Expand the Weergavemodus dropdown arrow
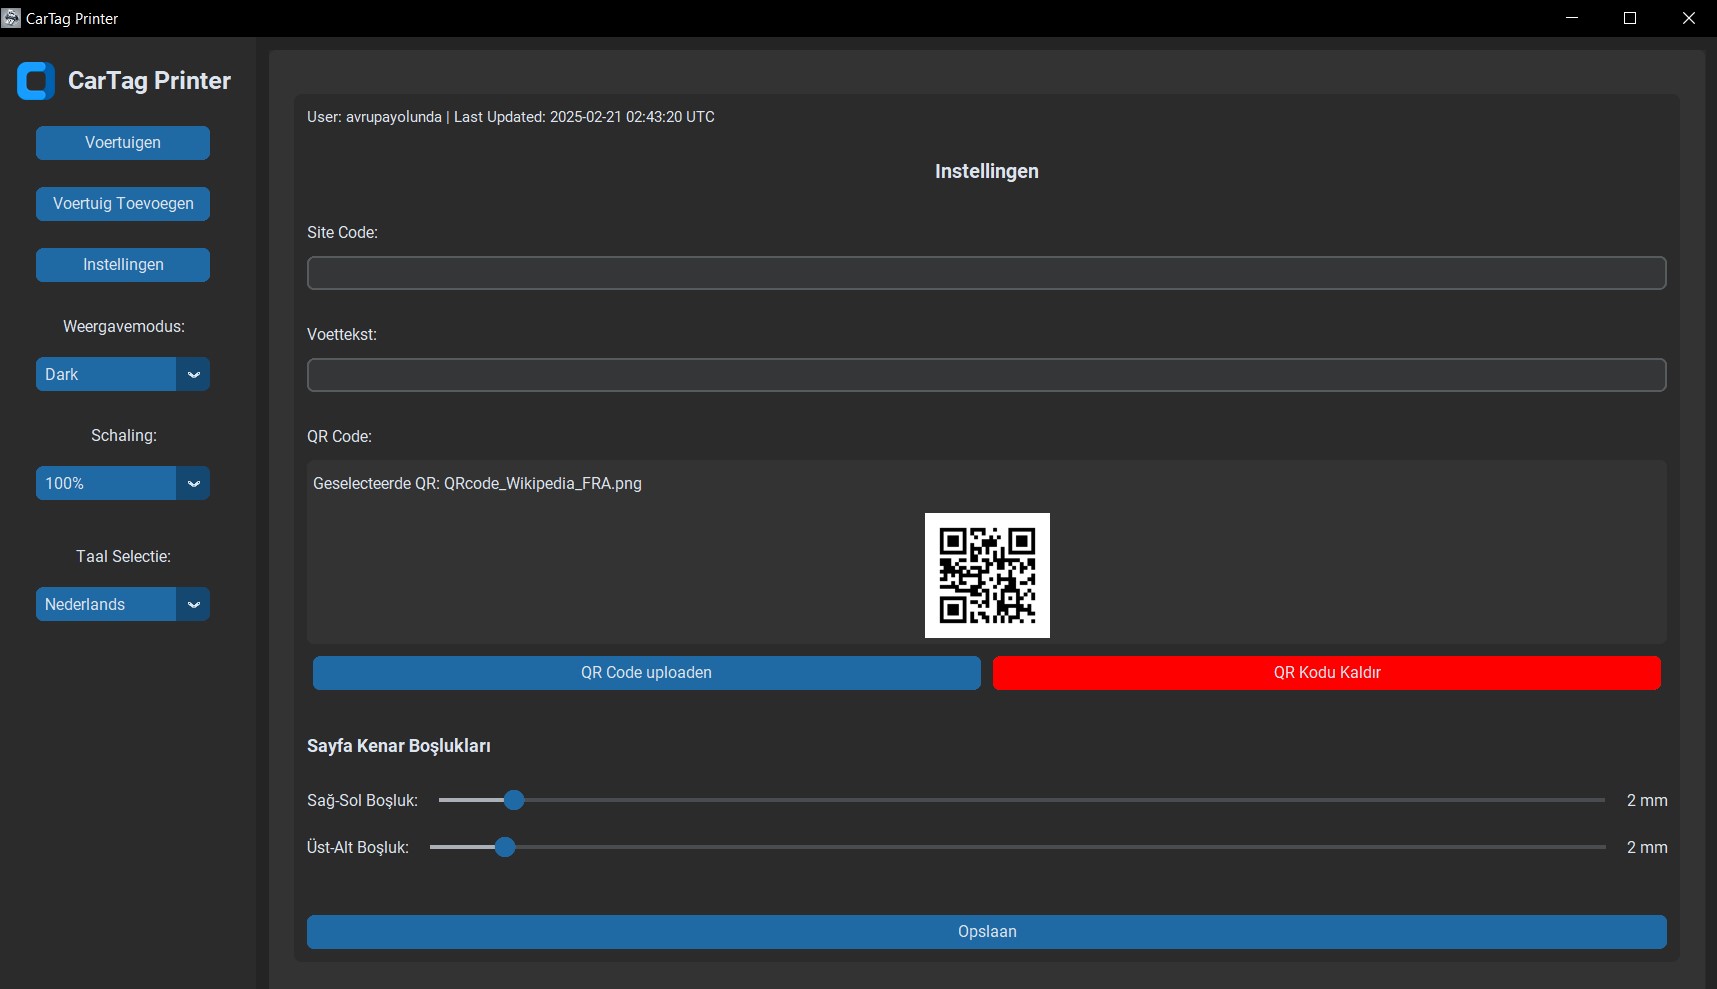 point(194,375)
